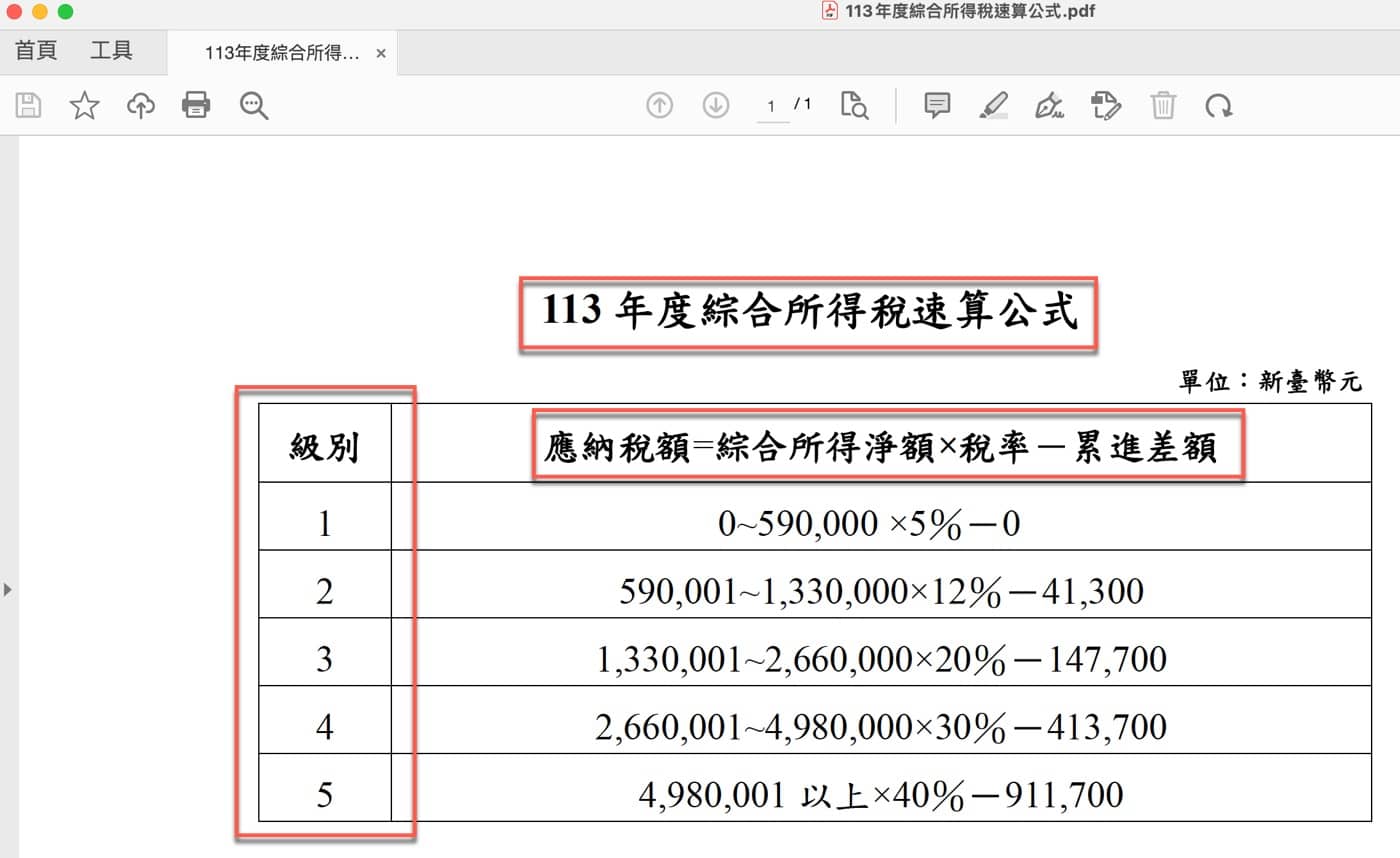The width and height of the screenshot is (1400, 858).
Task: Click the total page count /1
Action: pos(803,104)
